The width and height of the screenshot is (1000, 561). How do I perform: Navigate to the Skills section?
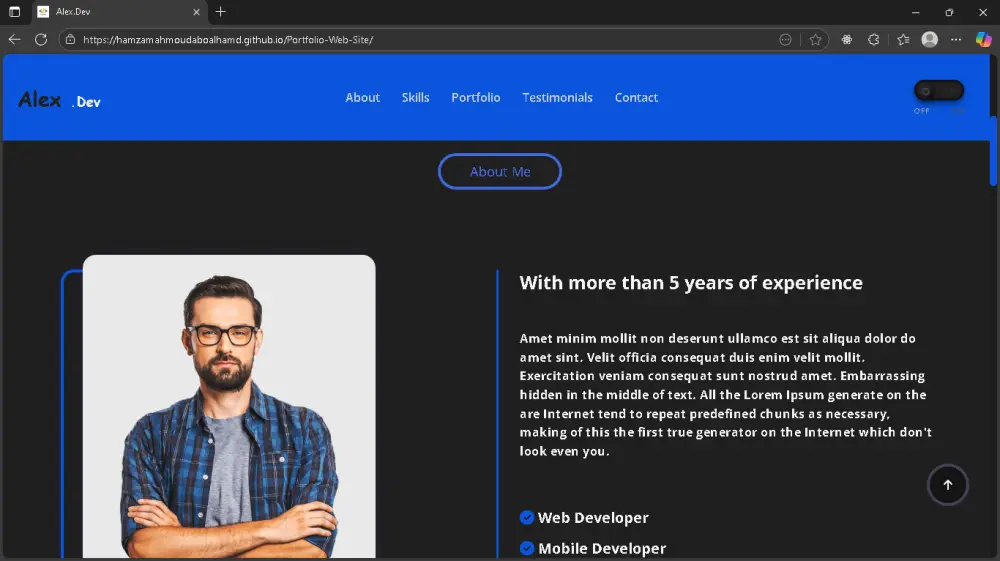click(415, 98)
